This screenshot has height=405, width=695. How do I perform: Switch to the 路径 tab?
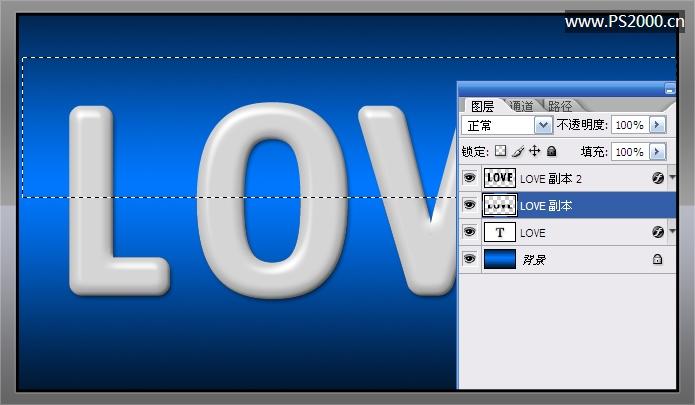(x=560, y=106)
